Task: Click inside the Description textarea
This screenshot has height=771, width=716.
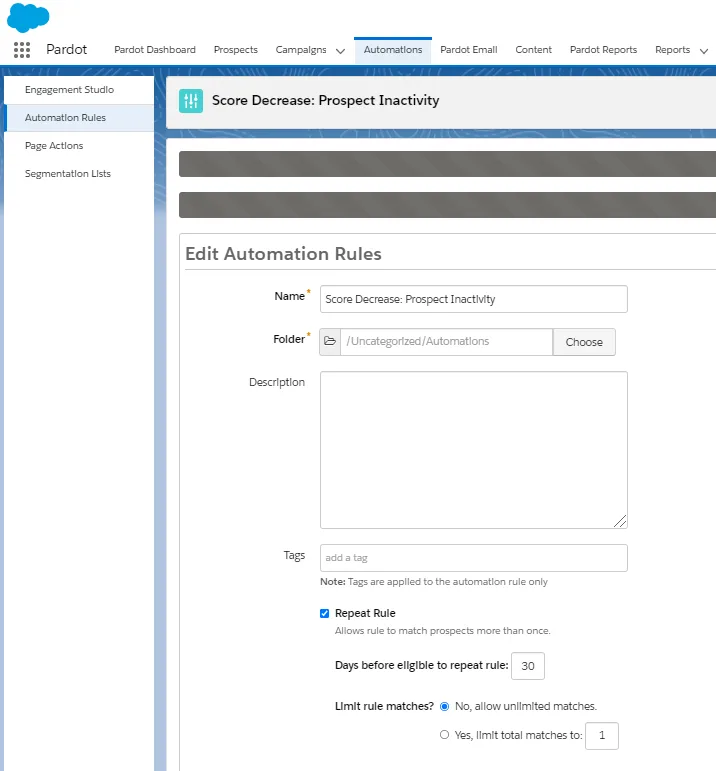Action: tap(474, 450)
